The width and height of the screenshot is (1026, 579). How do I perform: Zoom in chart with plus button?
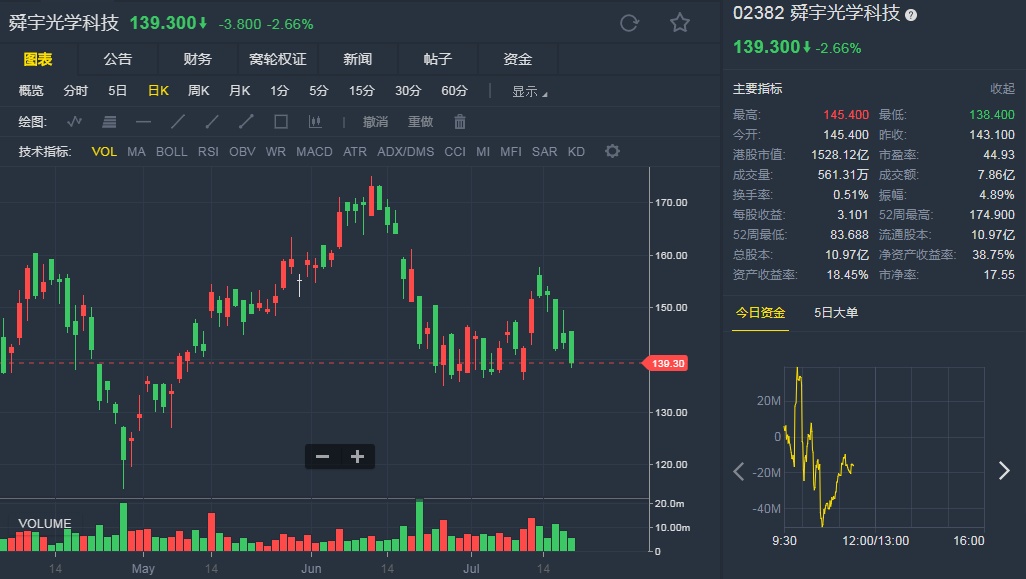click(357, 457)
